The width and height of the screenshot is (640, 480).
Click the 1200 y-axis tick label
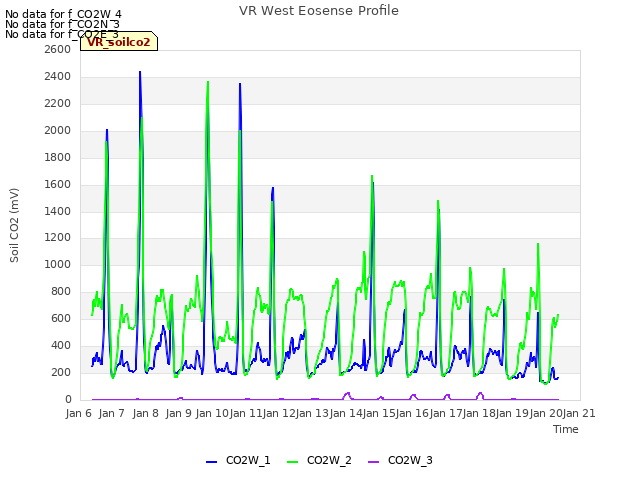pyautogui.click(x=58, y=238)
